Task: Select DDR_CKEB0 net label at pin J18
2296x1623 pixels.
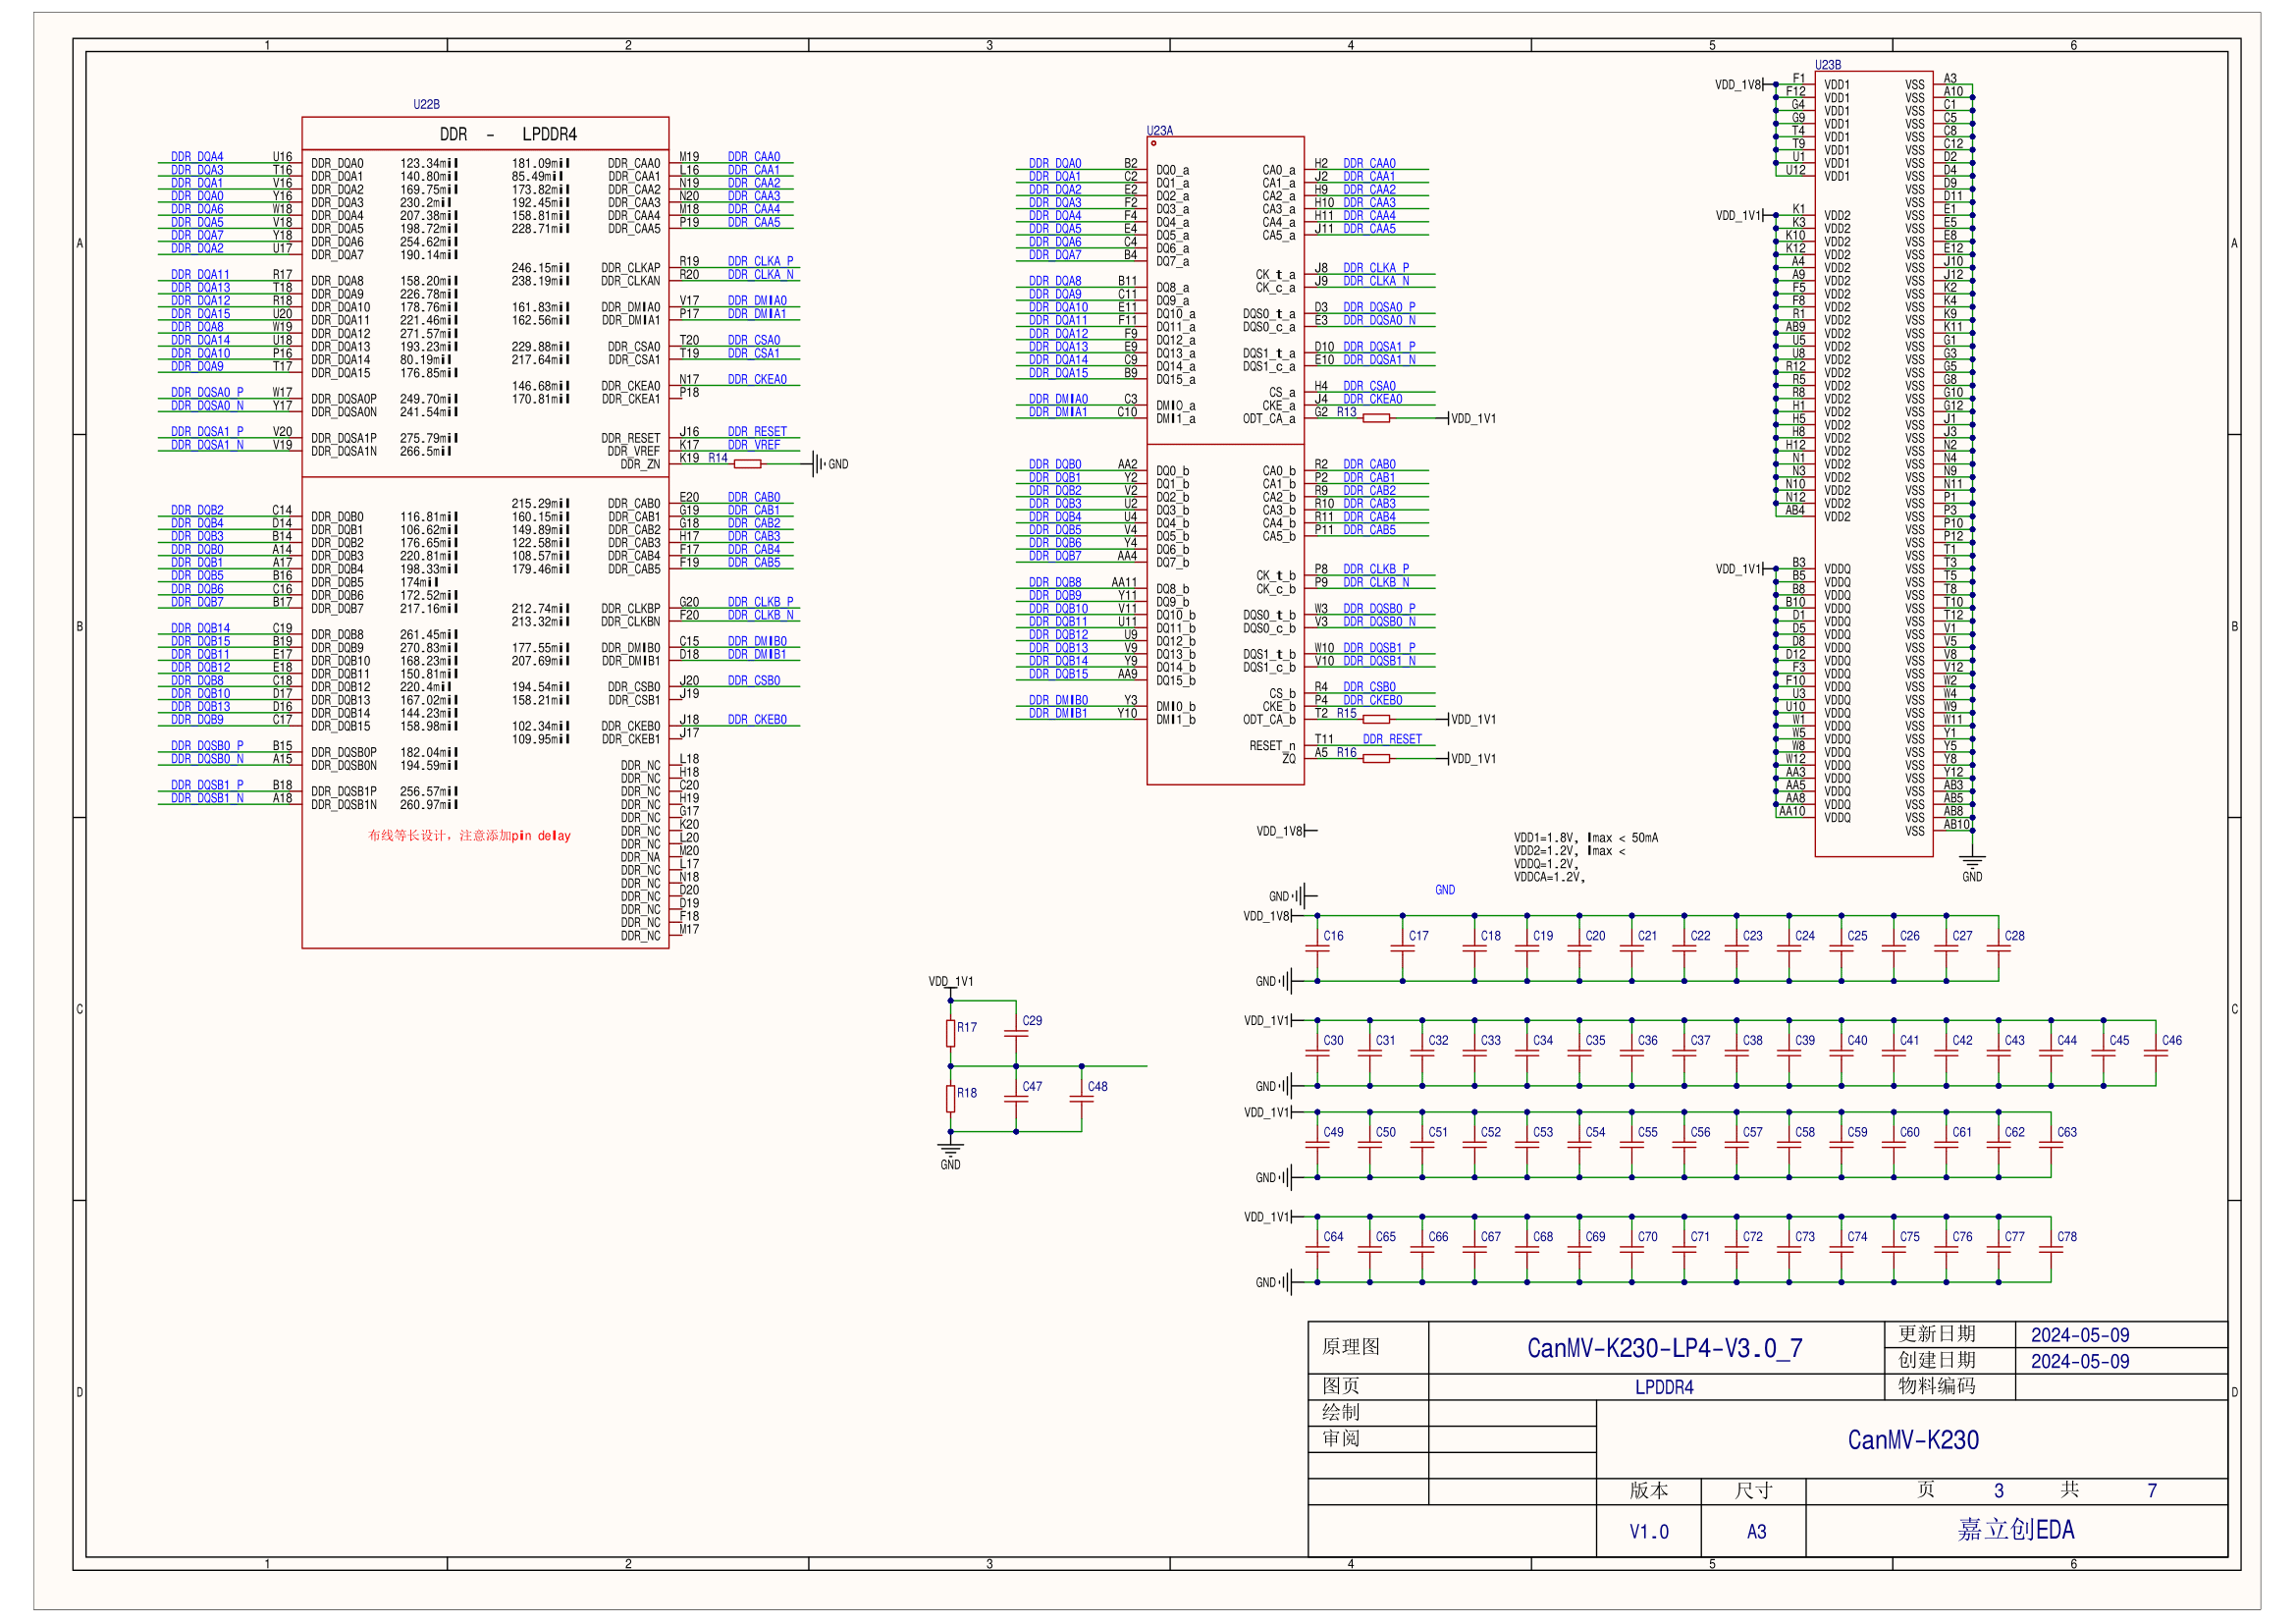Action: pyautogui.click(x=757, y=719)
